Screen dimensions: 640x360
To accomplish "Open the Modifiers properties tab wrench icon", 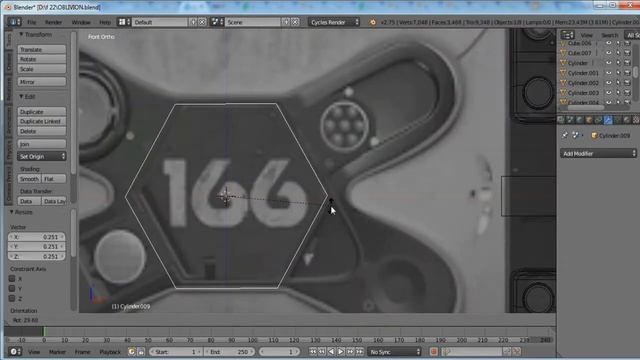I will [608, 120].
